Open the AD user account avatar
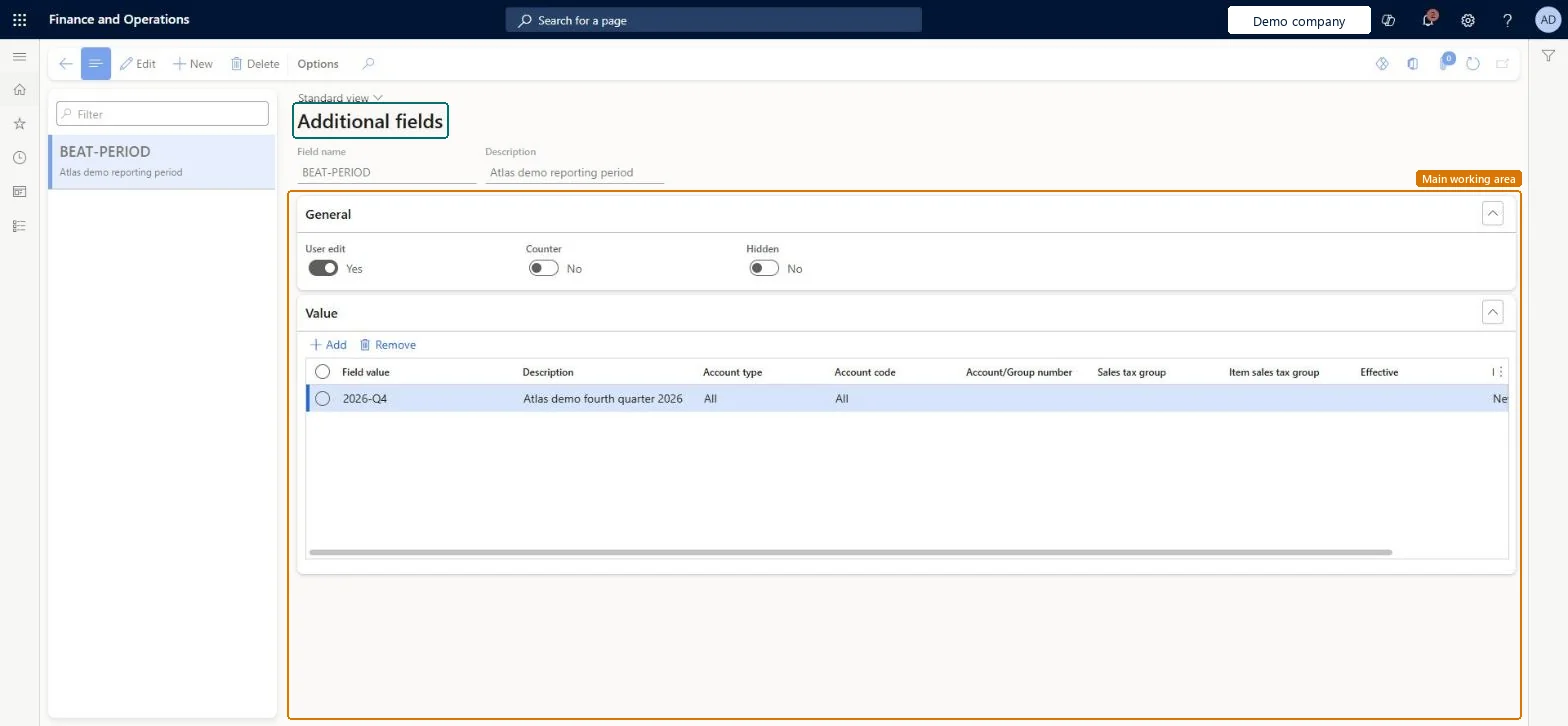1568x726 pixels. coord(1547,20)
